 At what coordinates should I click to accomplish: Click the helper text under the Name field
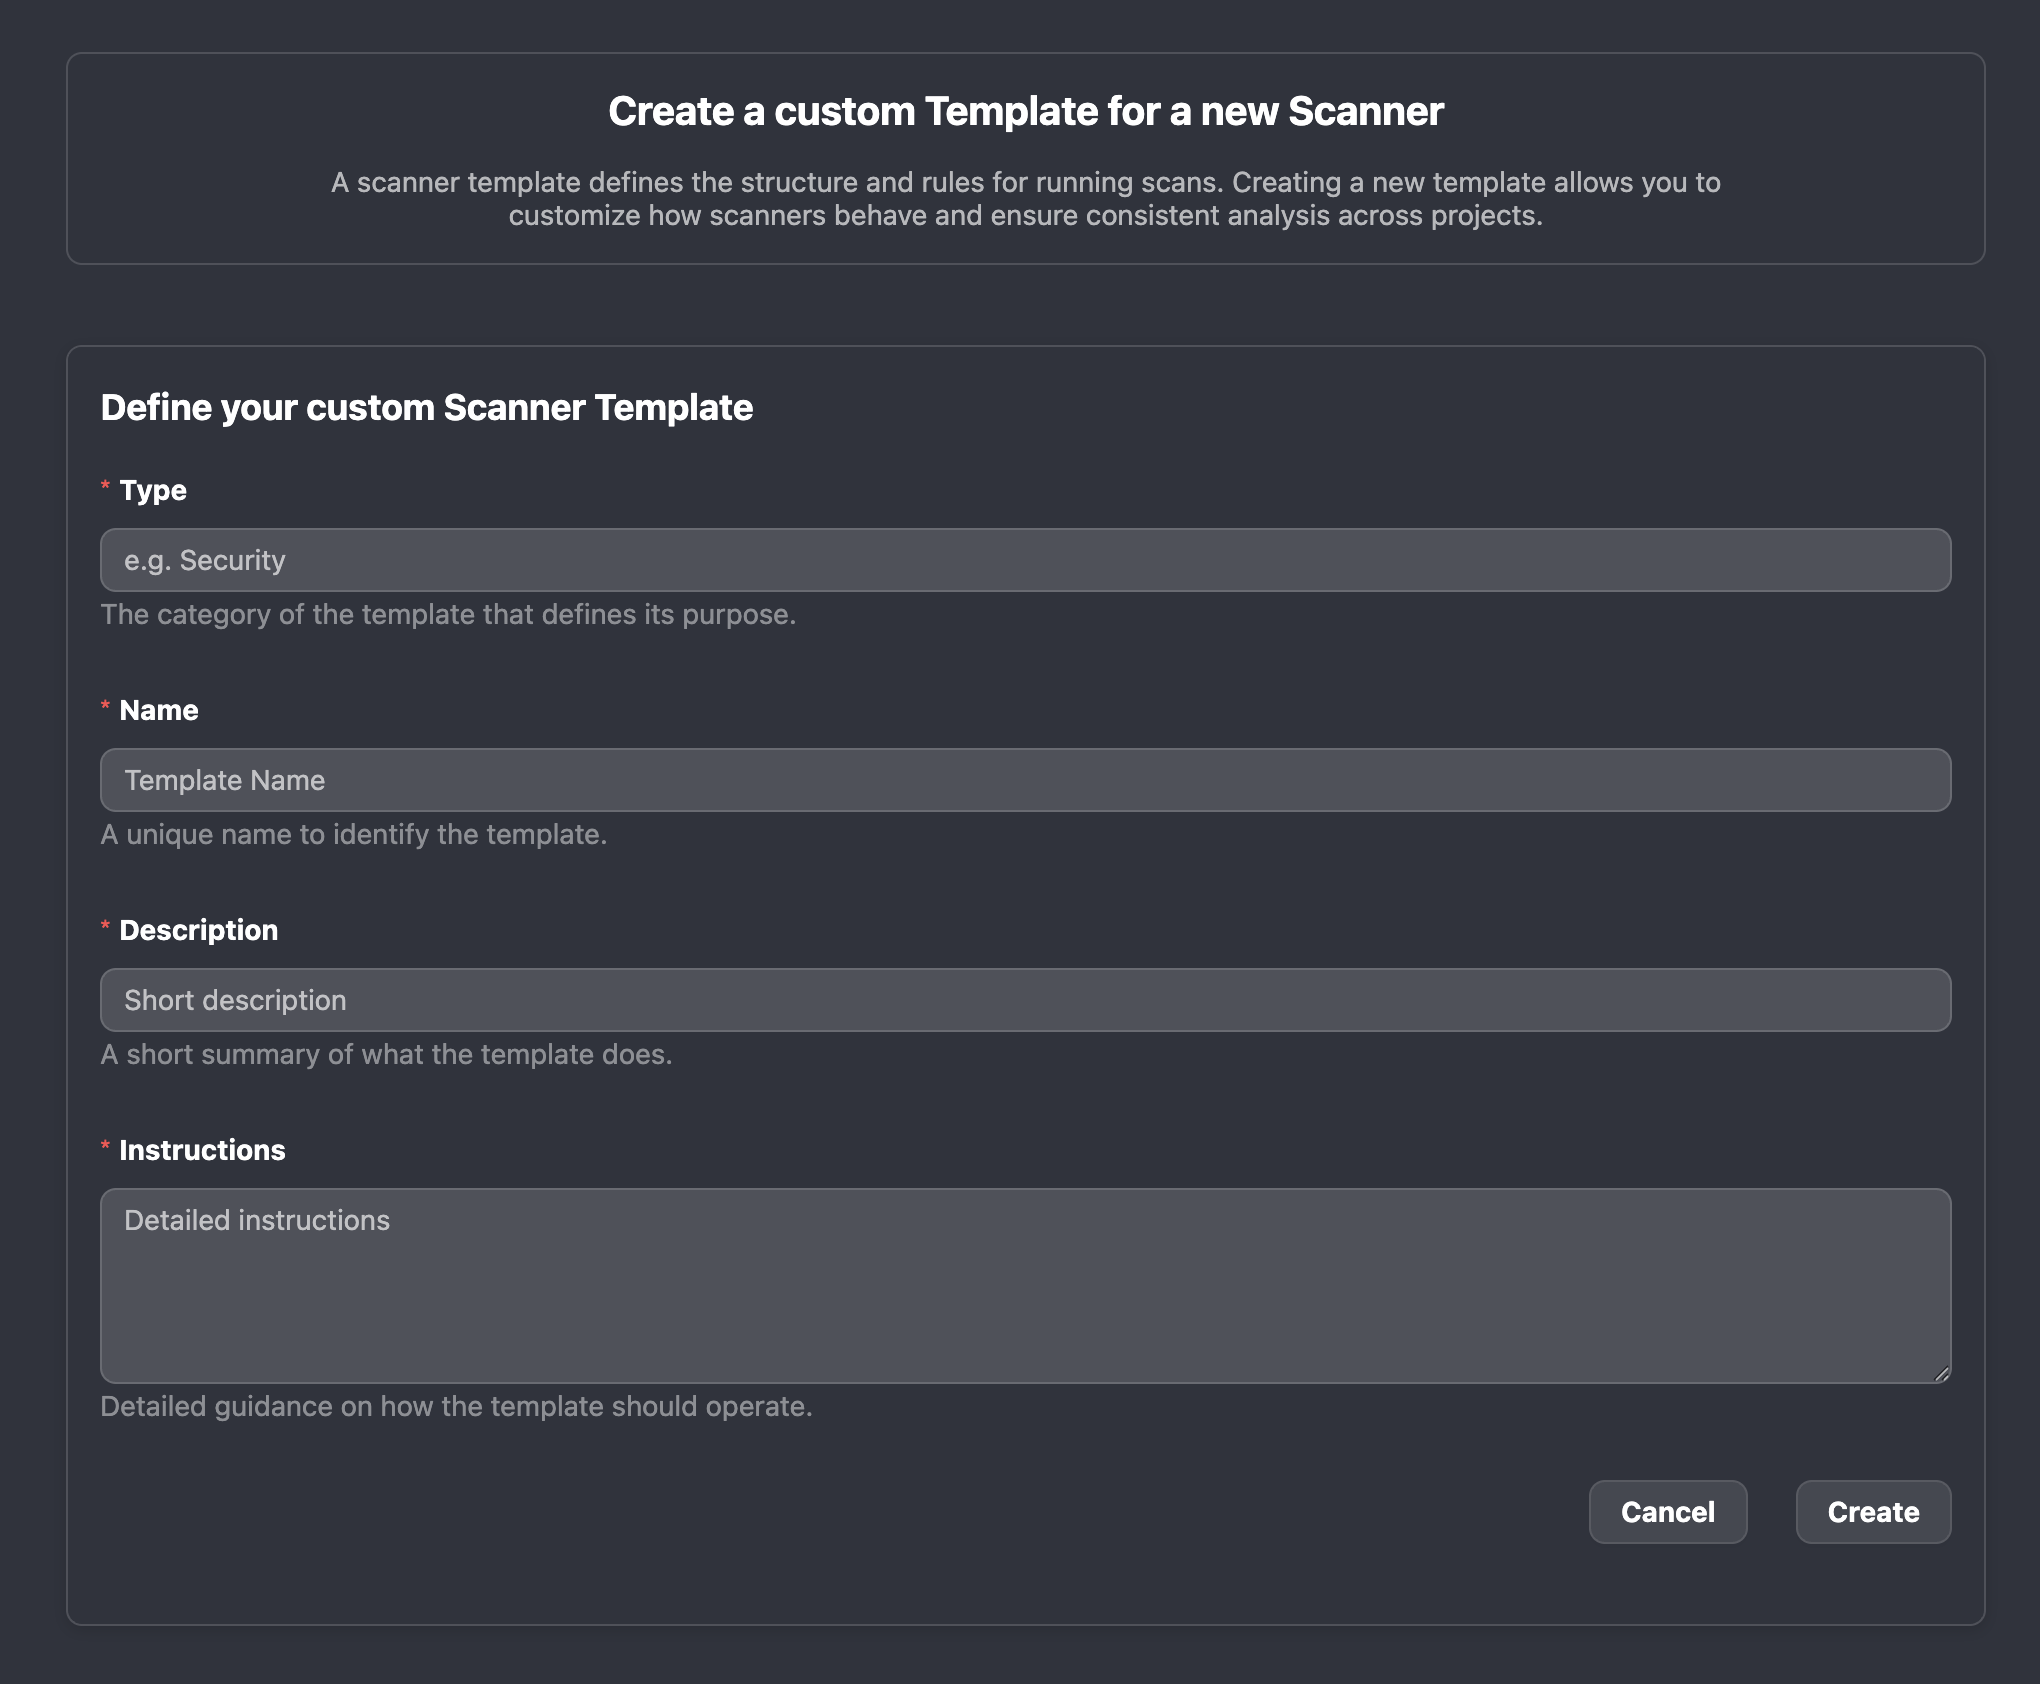353,834
